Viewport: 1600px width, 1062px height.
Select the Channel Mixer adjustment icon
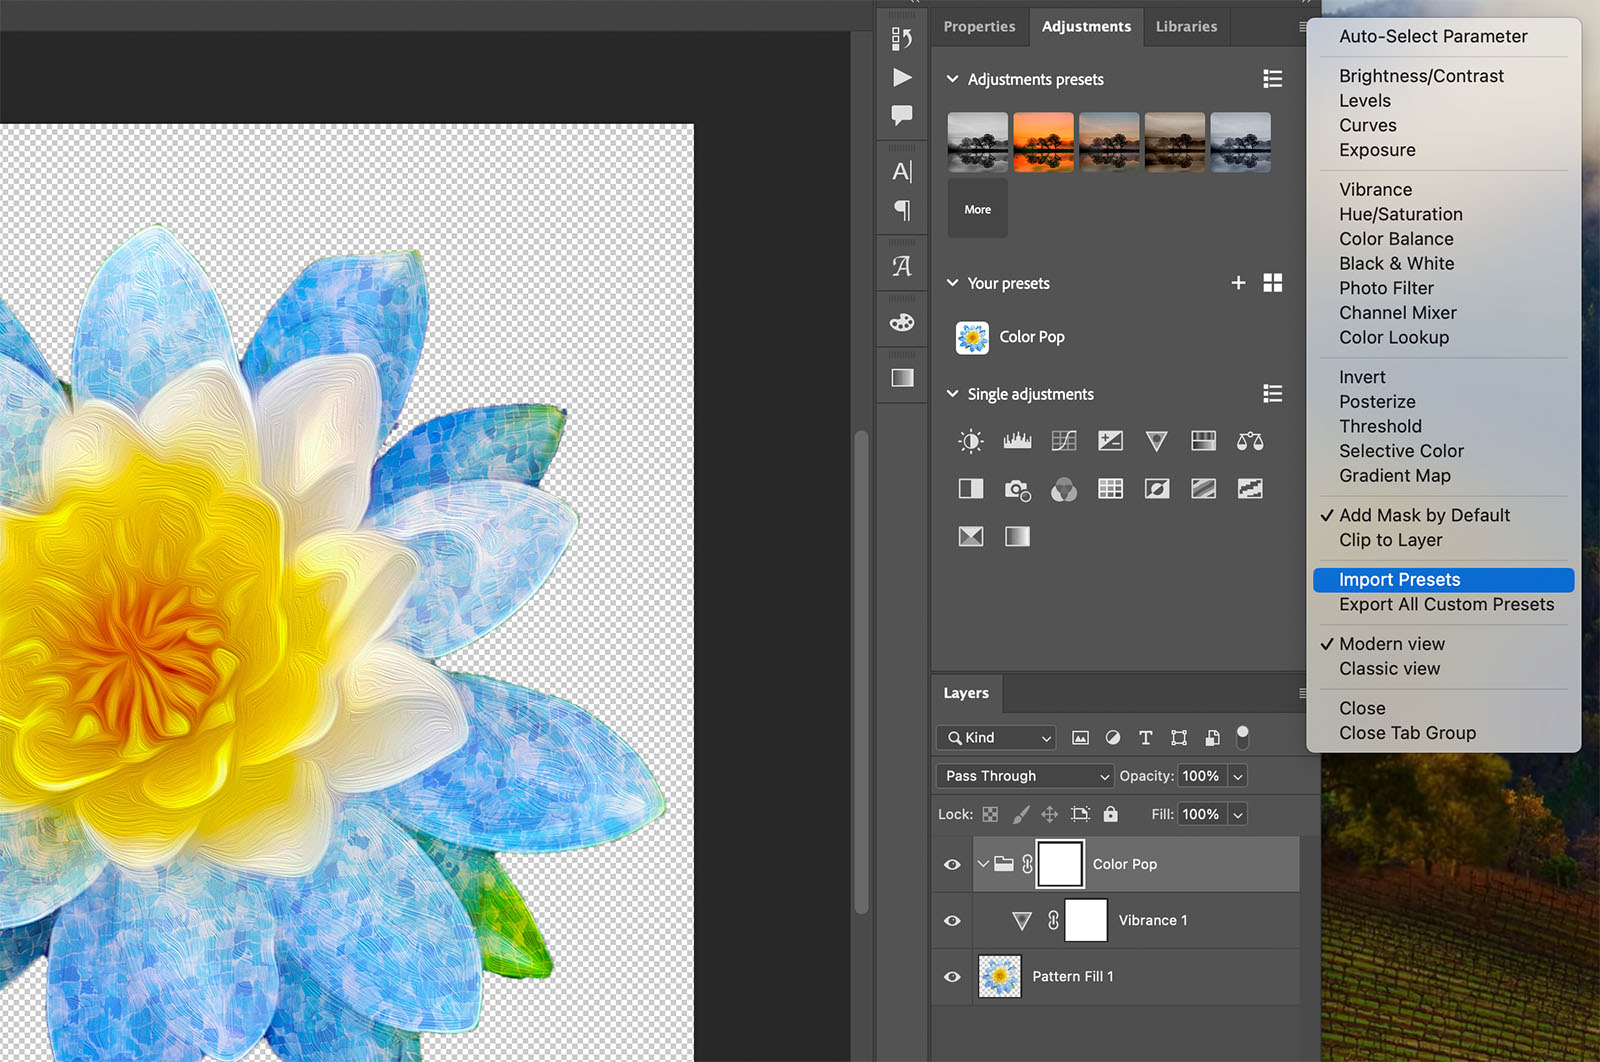point(1063,489)
